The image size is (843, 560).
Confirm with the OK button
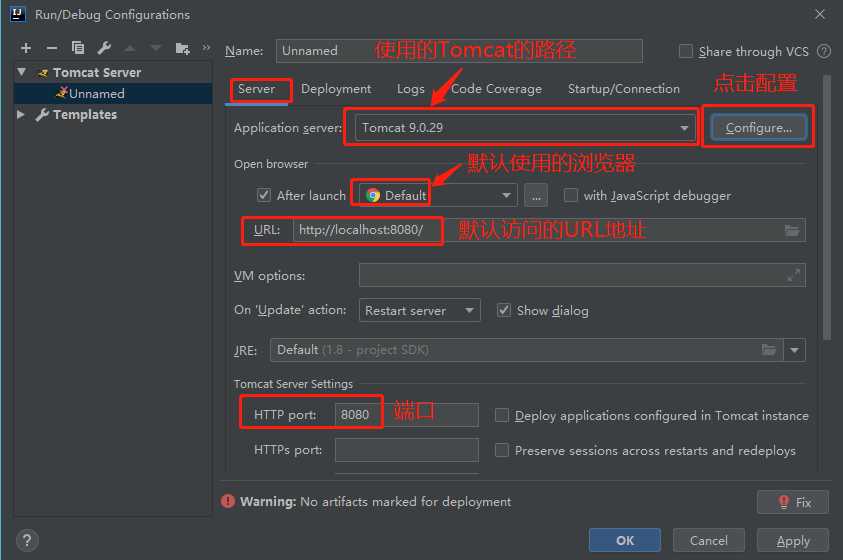coord(625,540)
